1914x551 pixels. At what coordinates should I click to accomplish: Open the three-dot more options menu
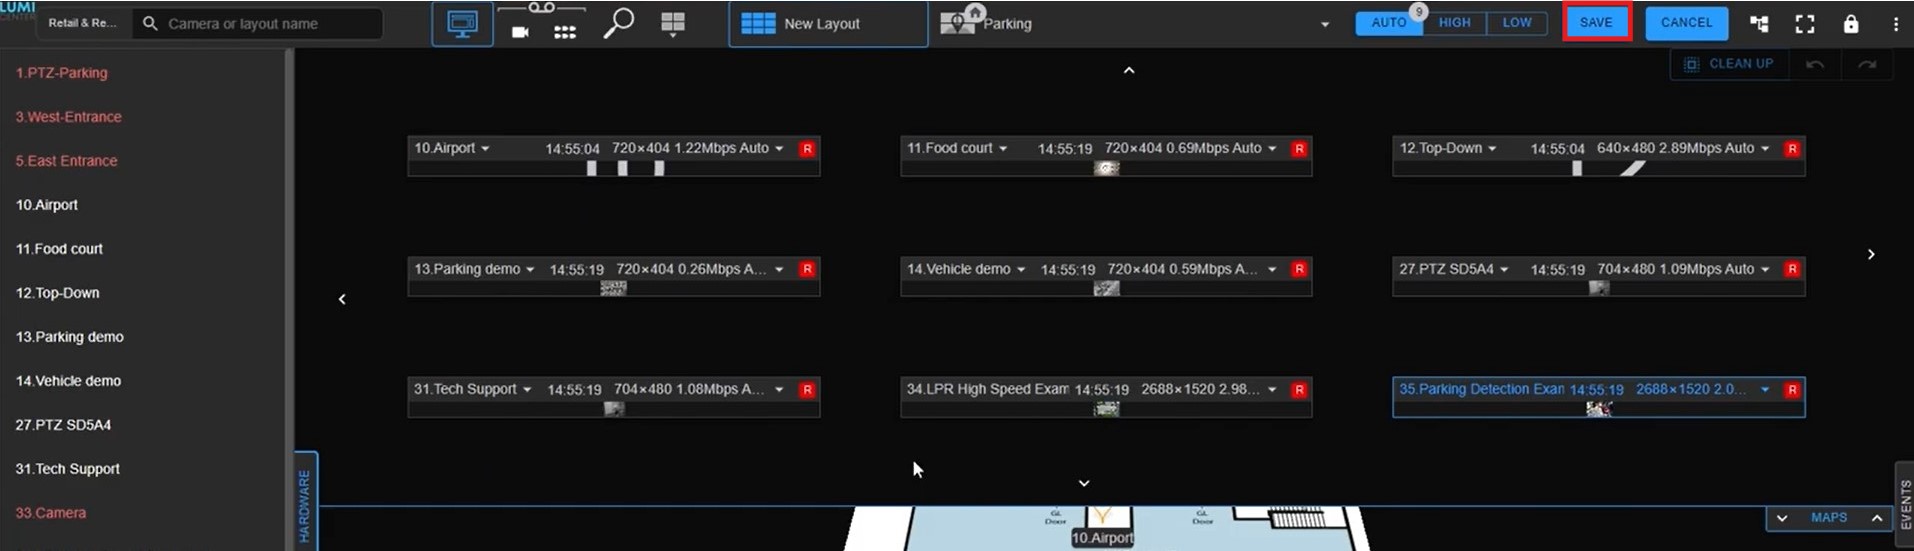[x=1896, y=24]
